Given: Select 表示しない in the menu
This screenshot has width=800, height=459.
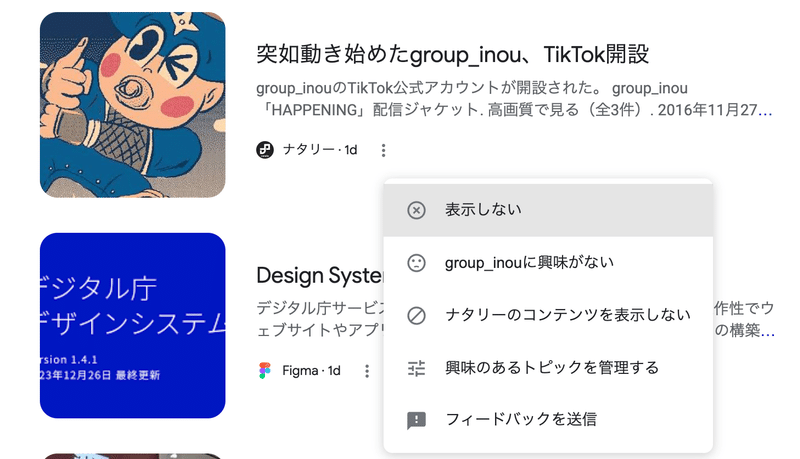Looking at the screenshot, I should coord(548,210).
